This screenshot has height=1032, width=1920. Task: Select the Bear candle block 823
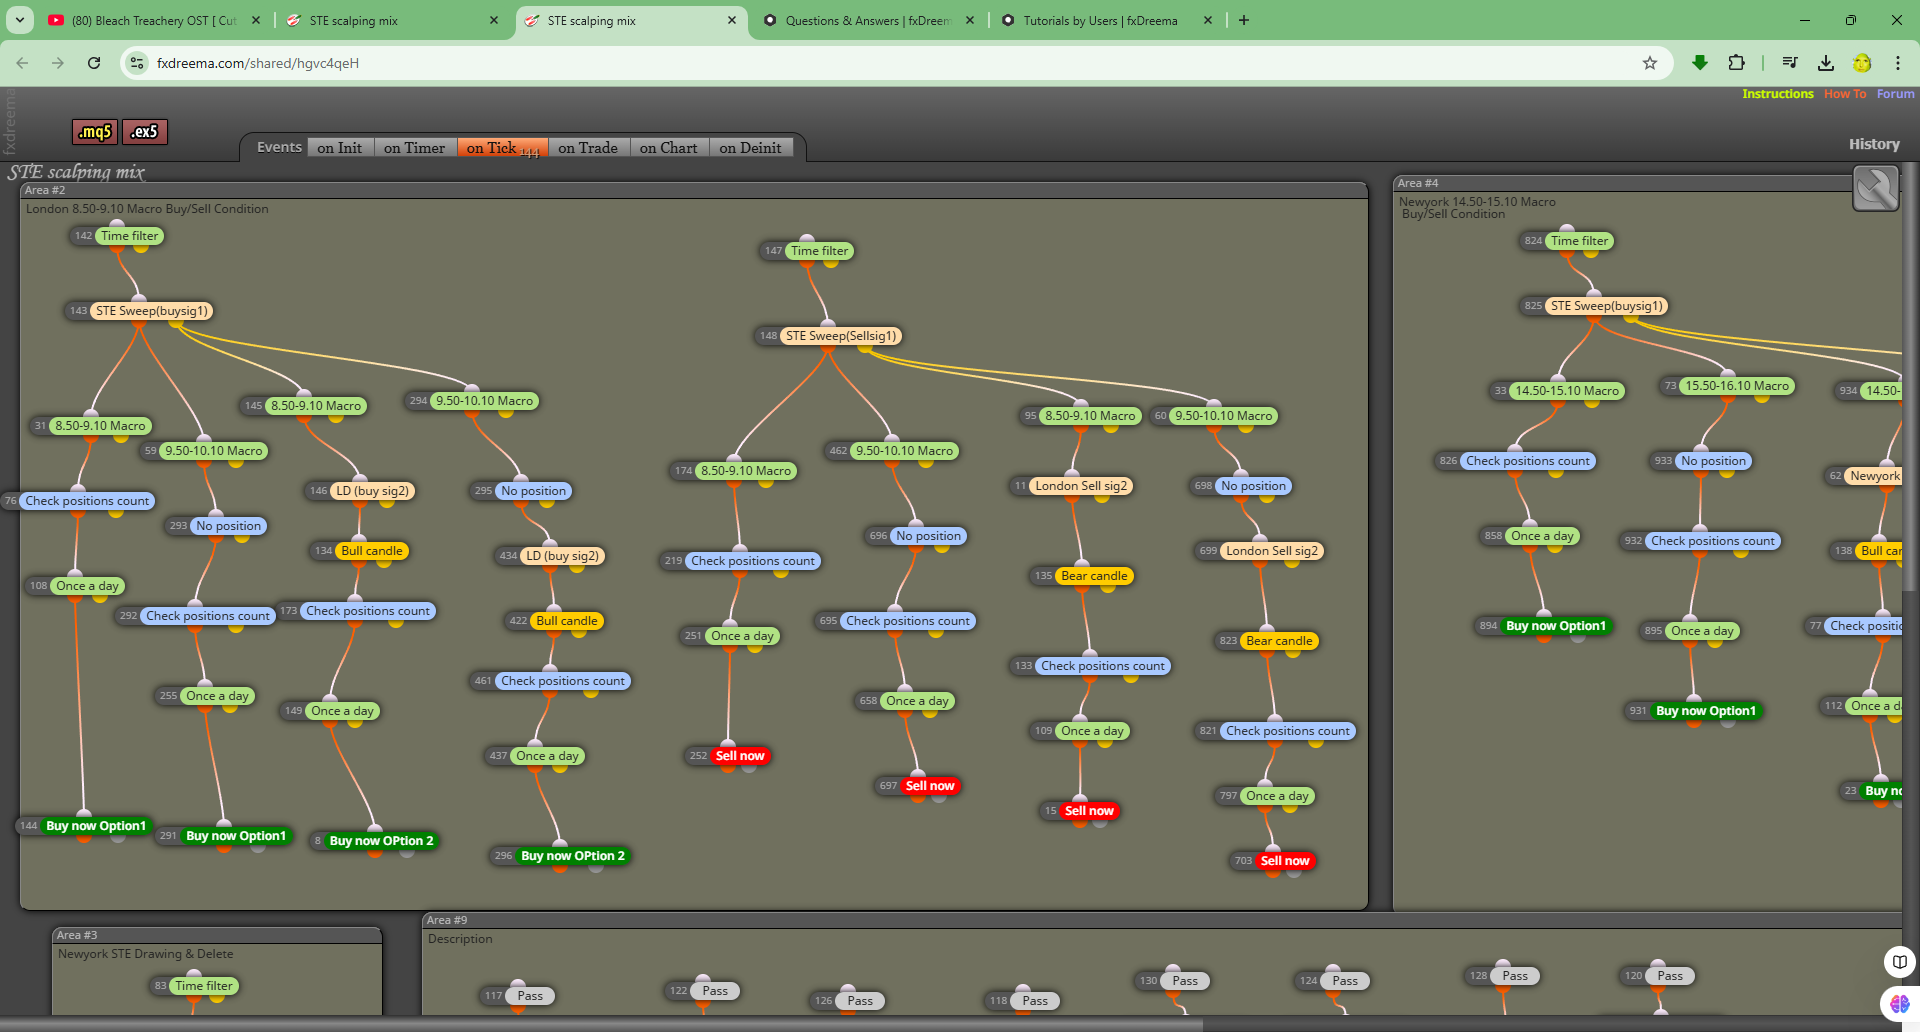pyautogui.click(x=1279, y=641)
